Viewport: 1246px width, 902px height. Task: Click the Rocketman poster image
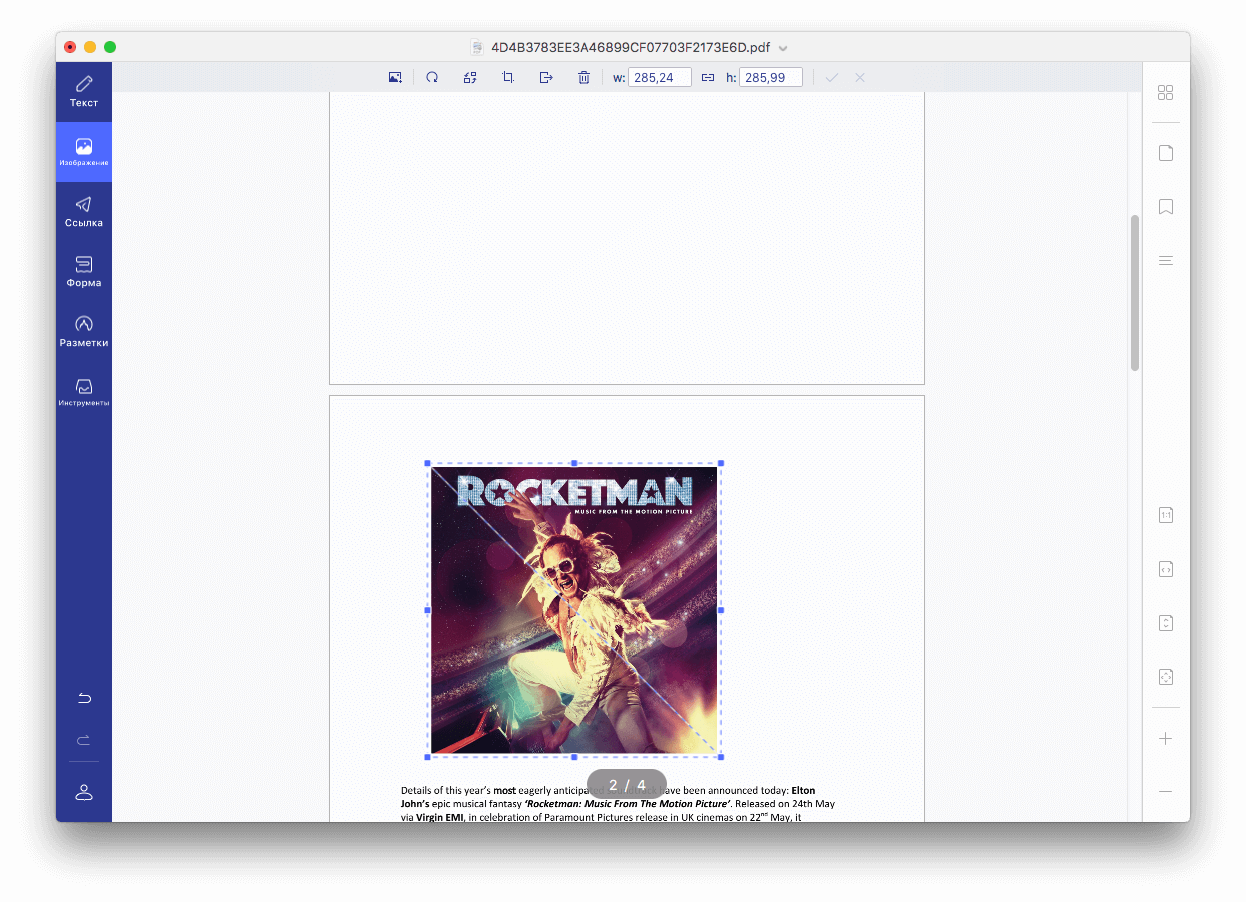tap(574, 610)
